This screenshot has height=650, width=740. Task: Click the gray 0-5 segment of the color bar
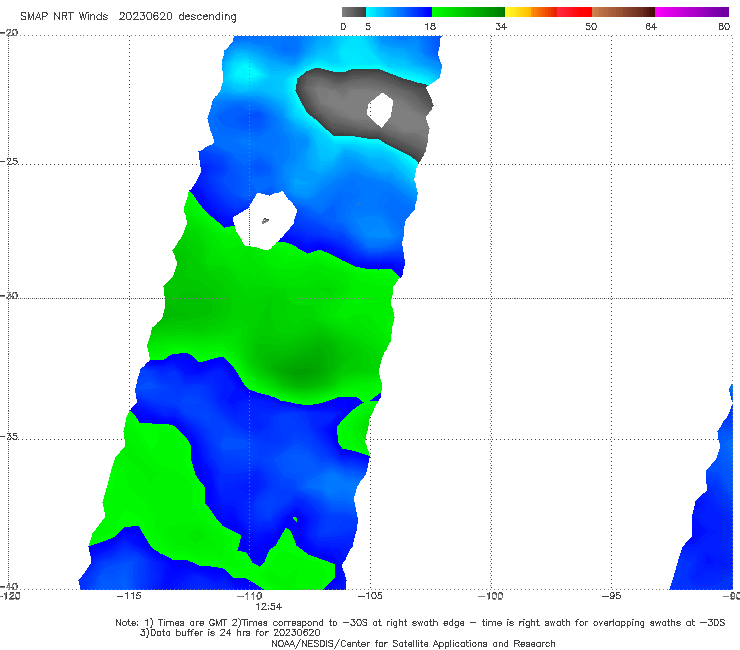click(354, 12)
